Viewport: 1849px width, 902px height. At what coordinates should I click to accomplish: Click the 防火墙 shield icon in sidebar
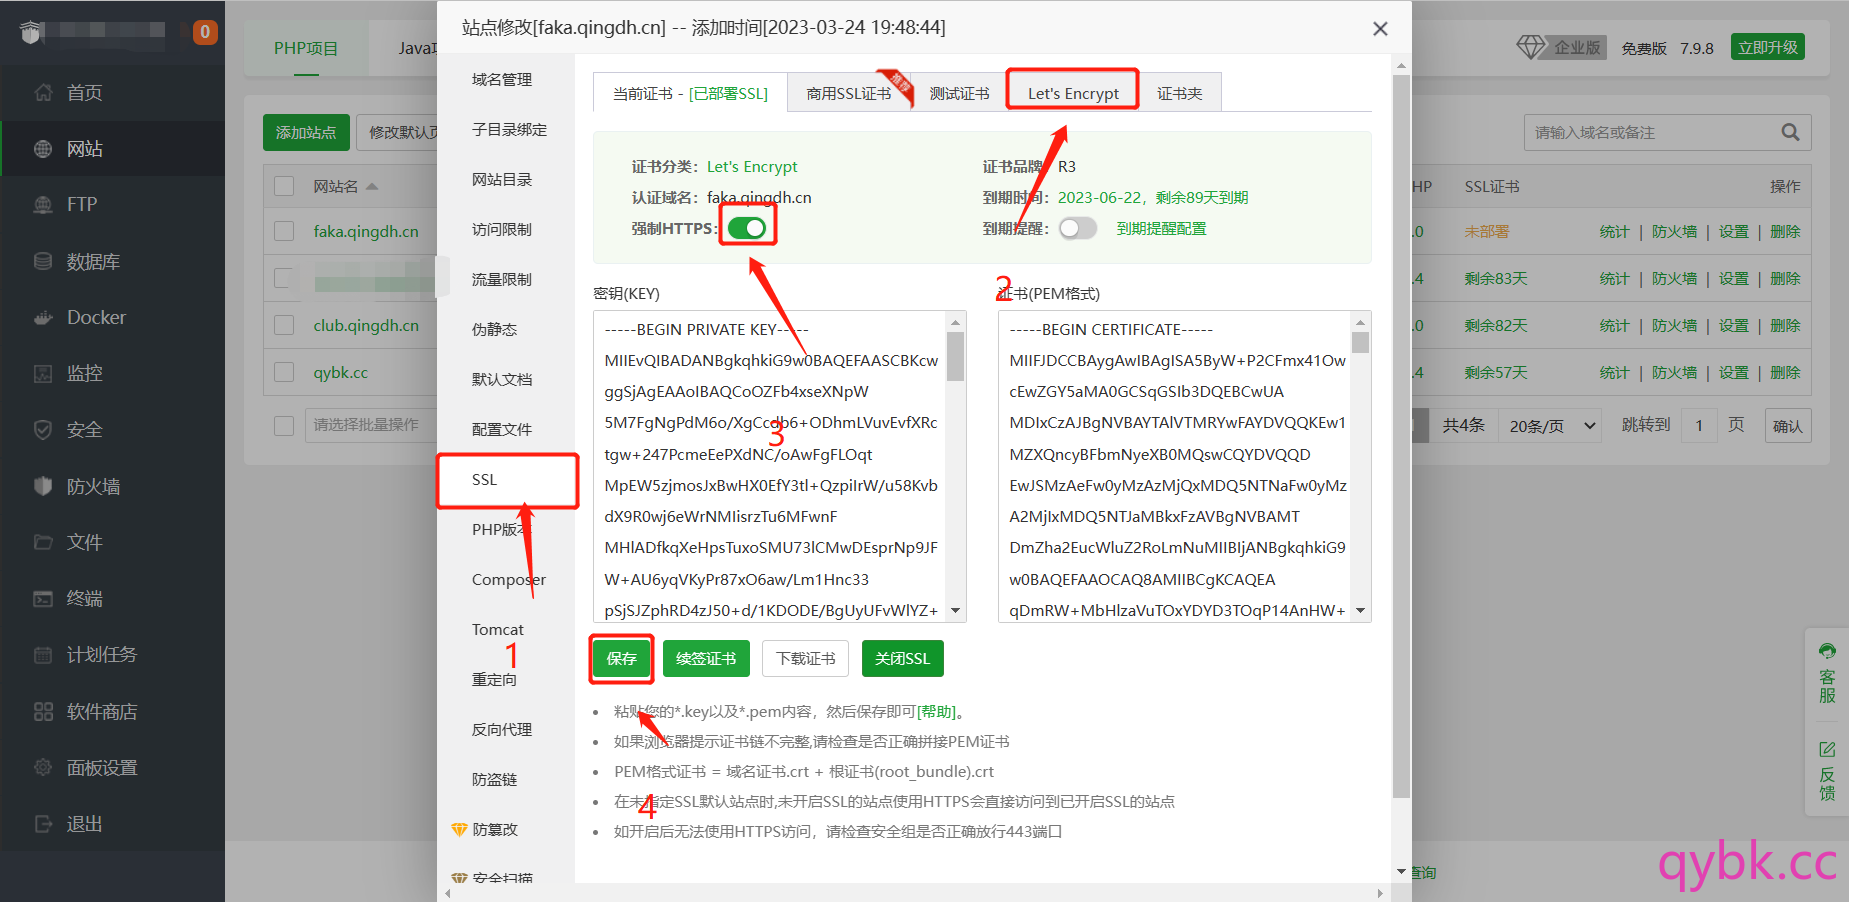(43, 486)
